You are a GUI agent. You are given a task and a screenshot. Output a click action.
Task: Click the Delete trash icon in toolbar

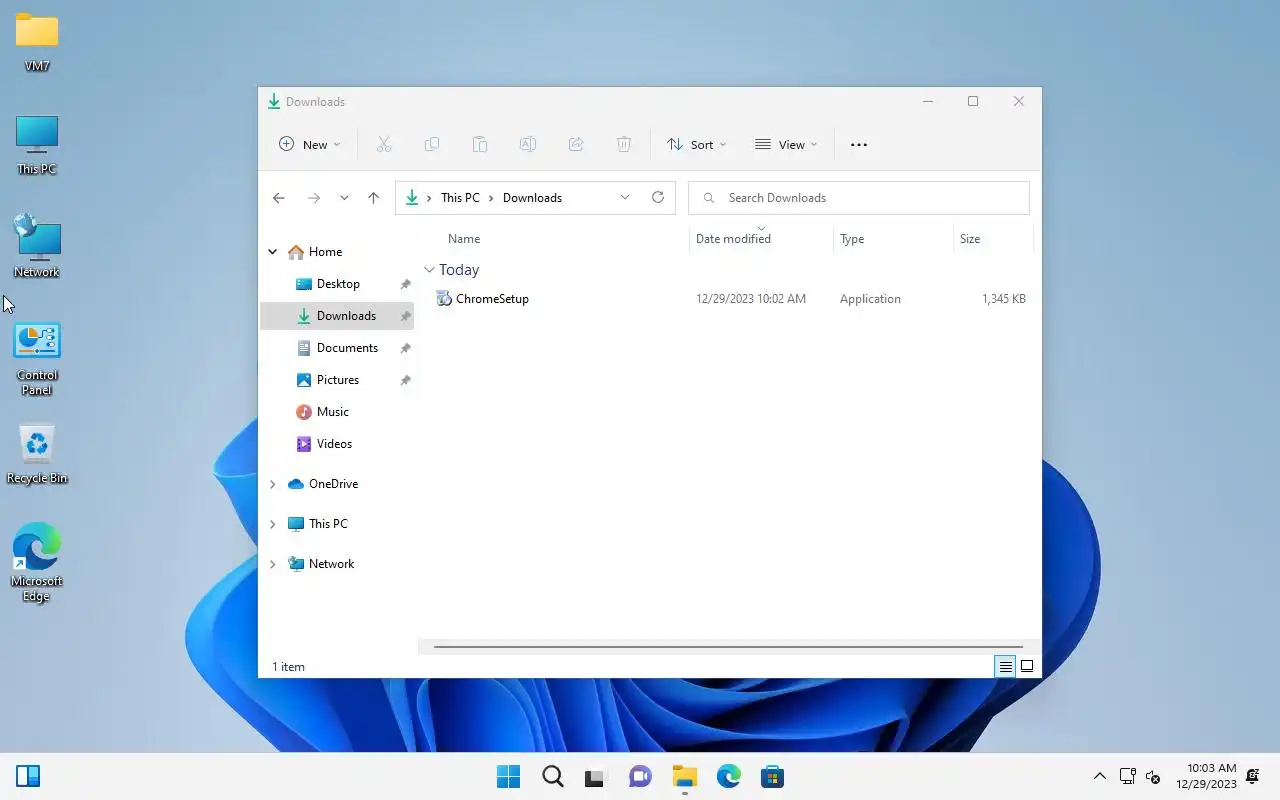624,144
